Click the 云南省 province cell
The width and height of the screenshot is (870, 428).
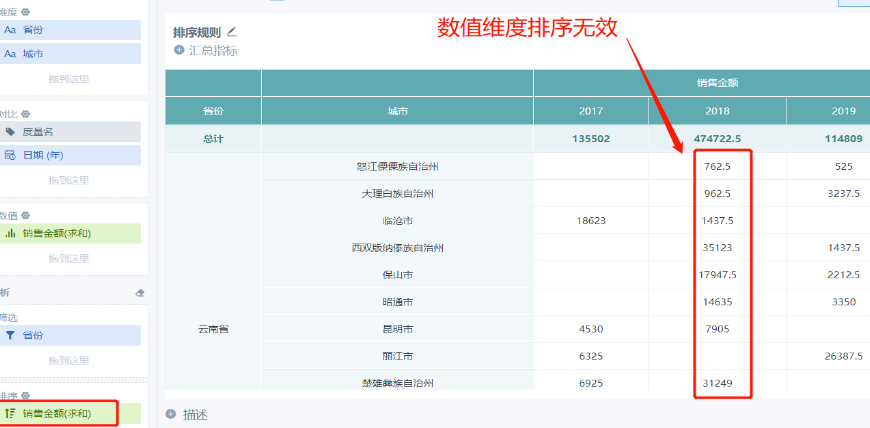pos(213,329)
